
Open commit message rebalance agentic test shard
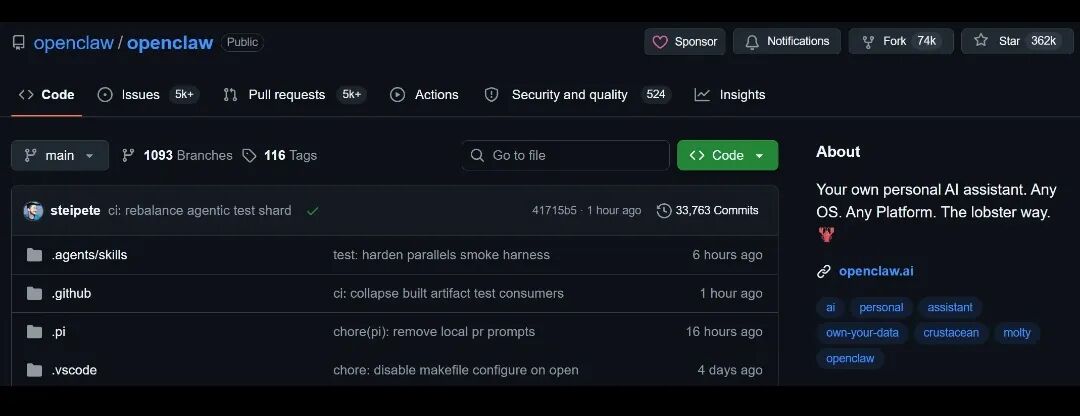coord(200,211)
